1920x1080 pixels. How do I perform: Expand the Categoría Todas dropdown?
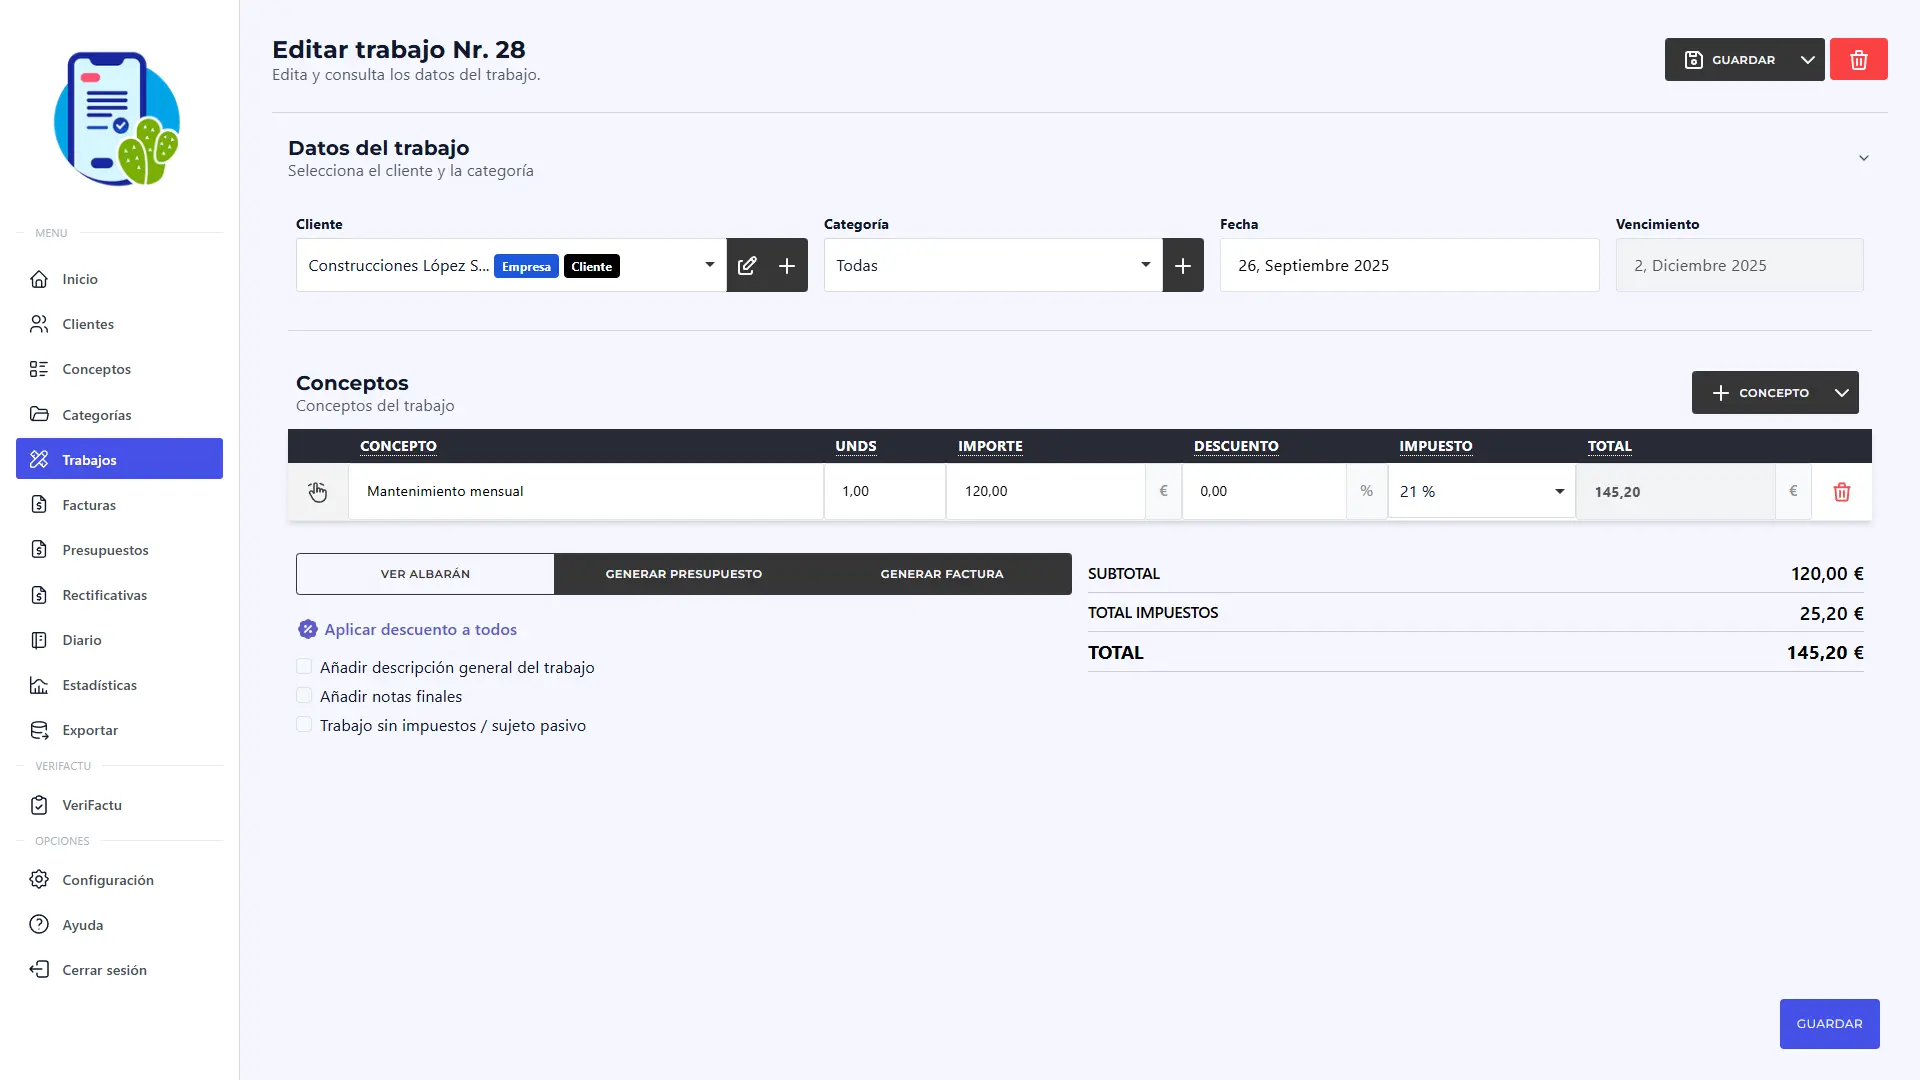[x=992, y=266]
